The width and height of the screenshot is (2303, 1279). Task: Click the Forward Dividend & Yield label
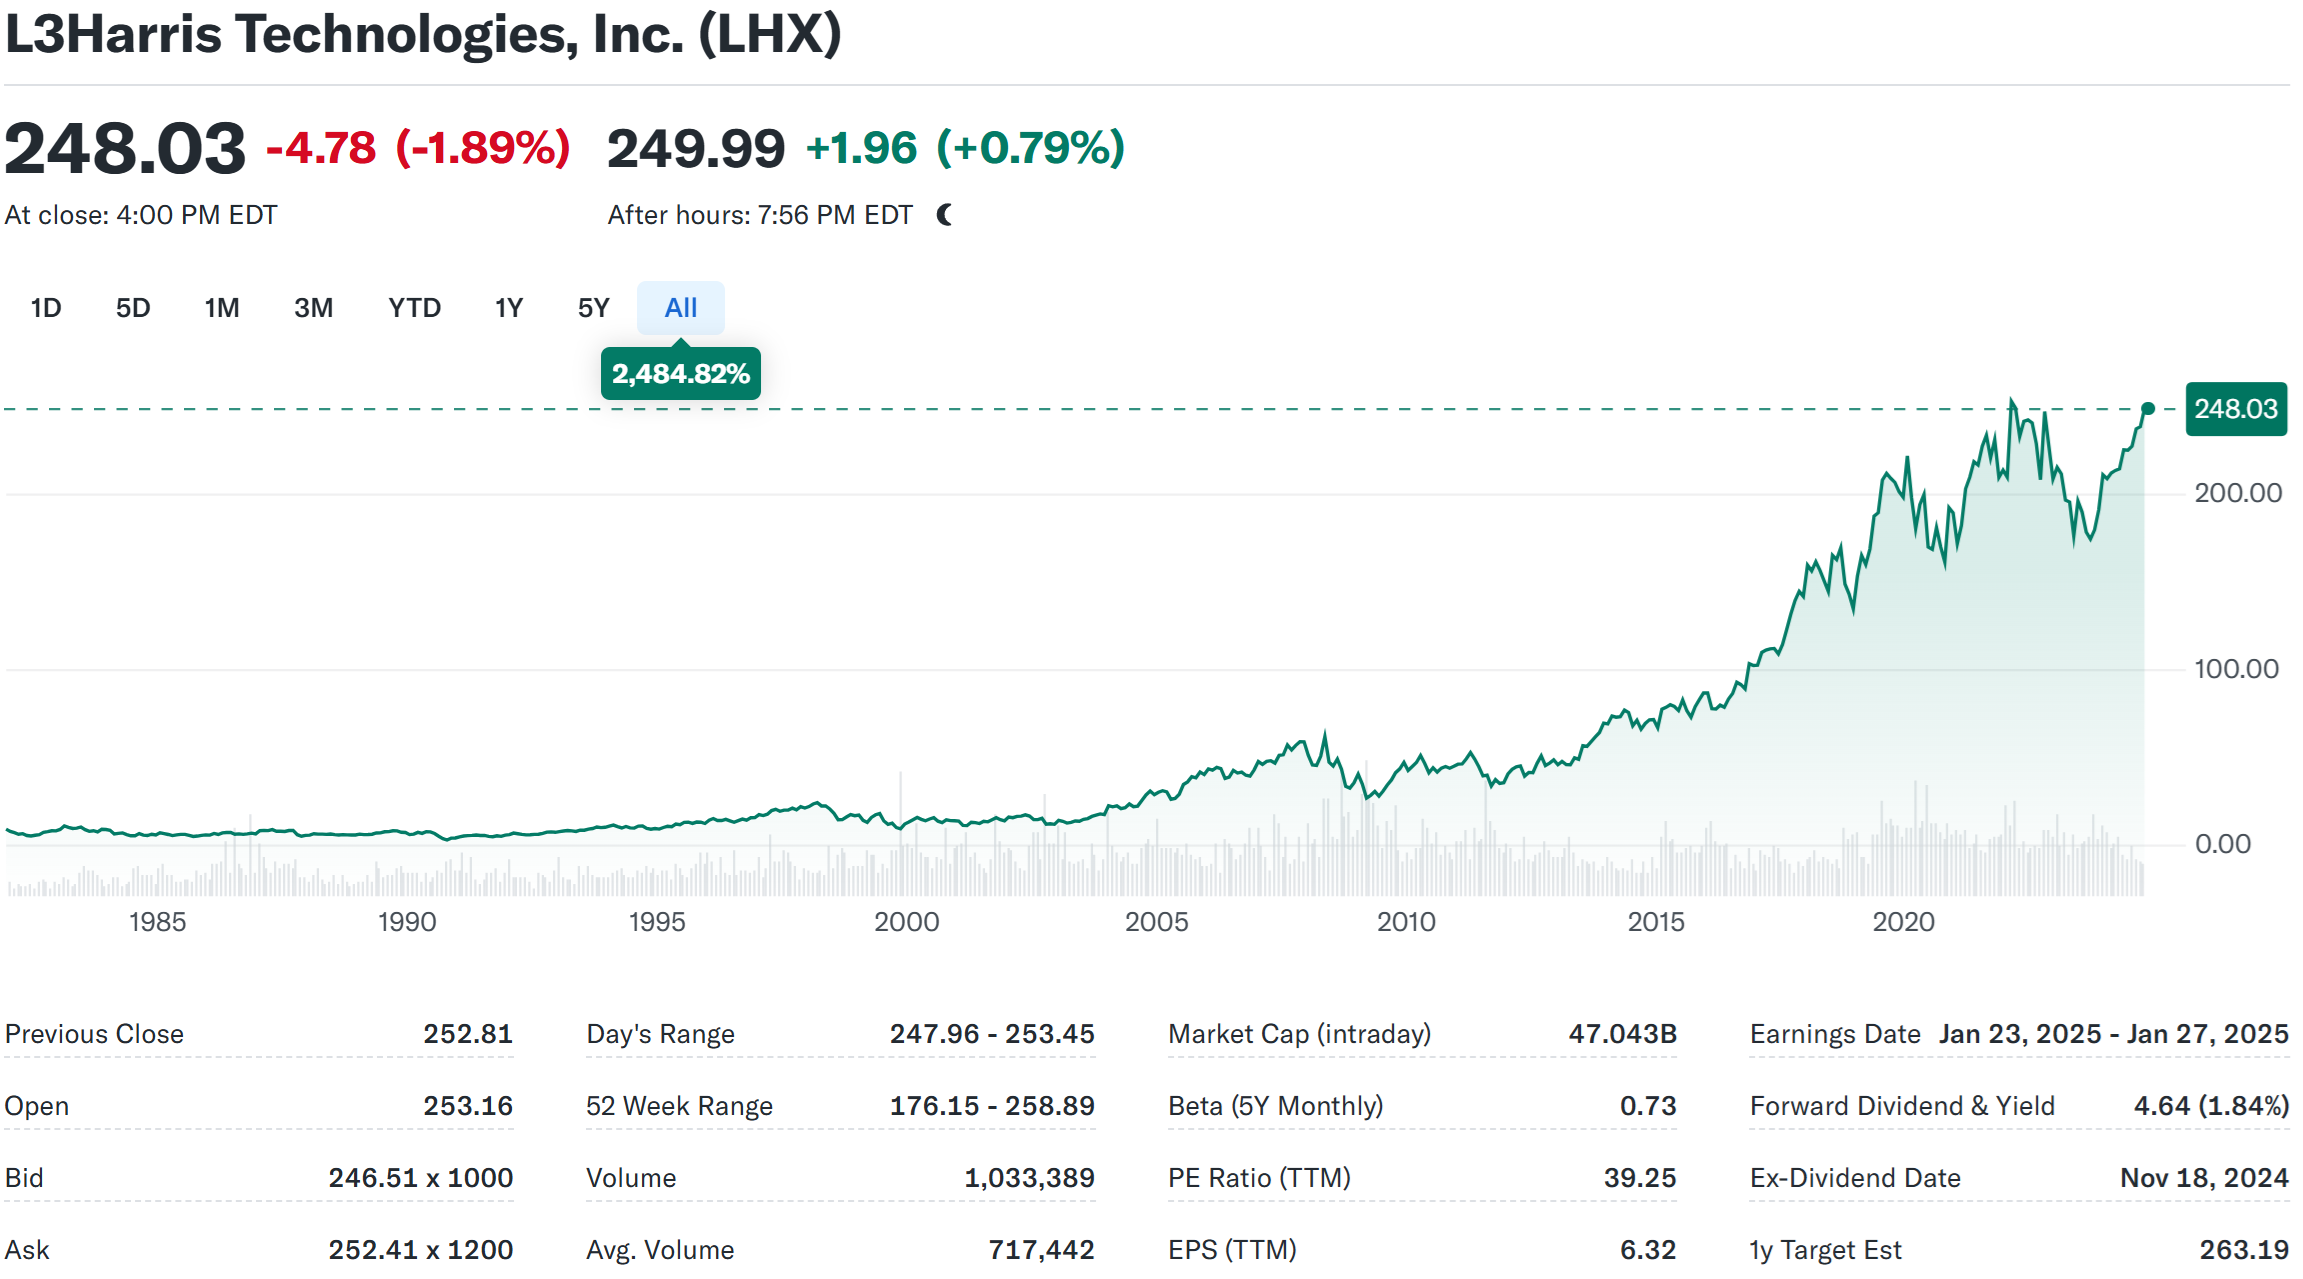[x=1903, y=1106]
